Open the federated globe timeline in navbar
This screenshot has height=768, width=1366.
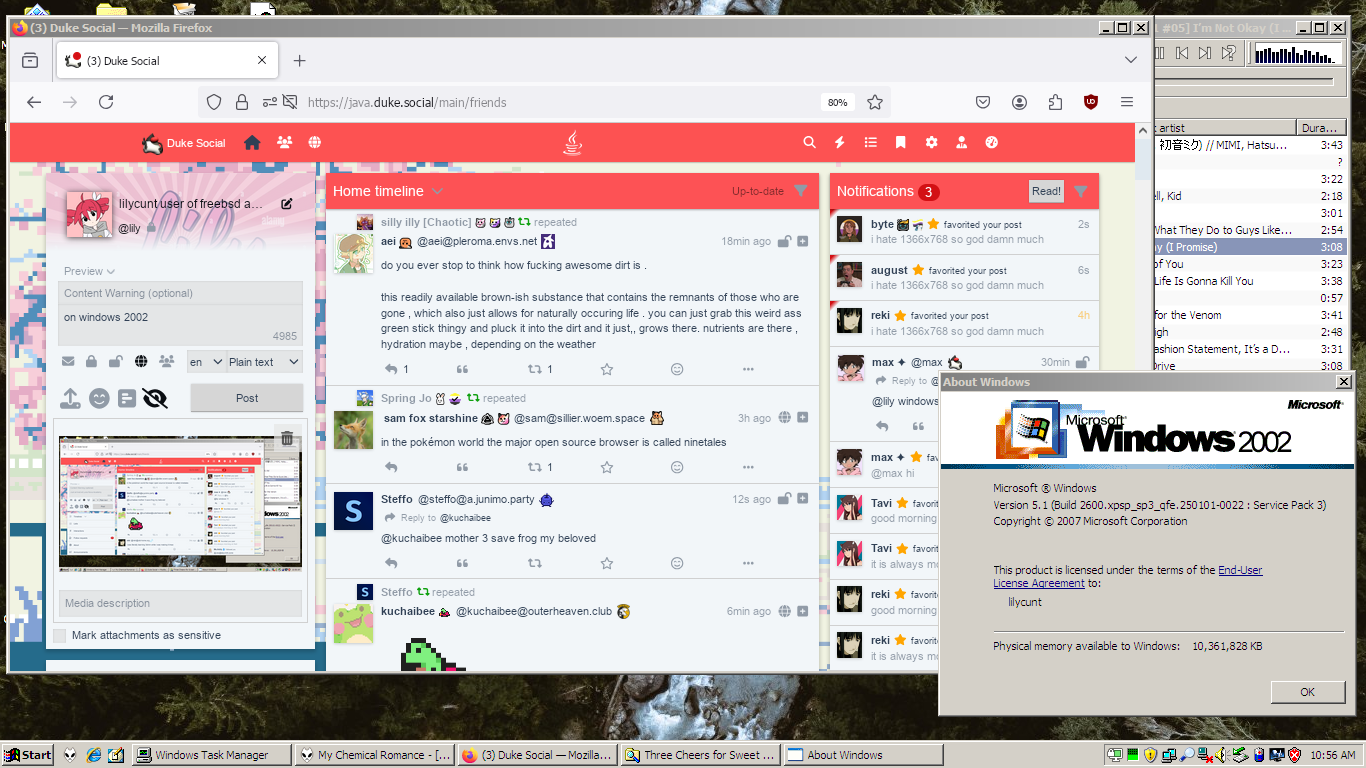[x=315, y=143]
